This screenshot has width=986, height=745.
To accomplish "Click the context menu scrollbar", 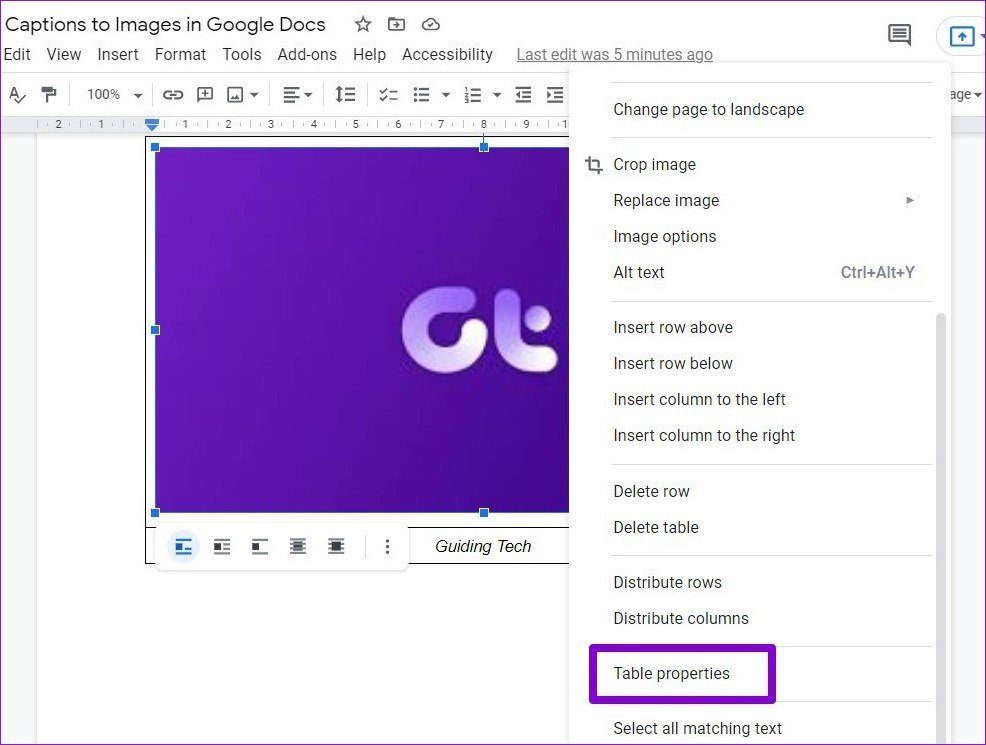I will (941, 528).
